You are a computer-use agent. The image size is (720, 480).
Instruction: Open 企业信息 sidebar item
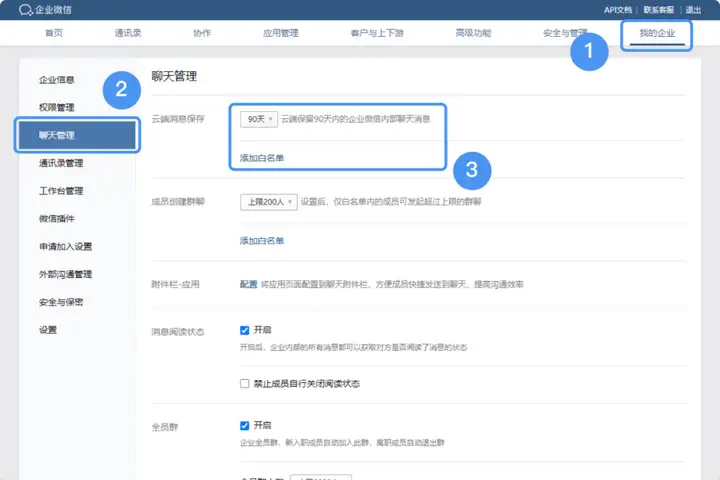(x=56, y=79)
